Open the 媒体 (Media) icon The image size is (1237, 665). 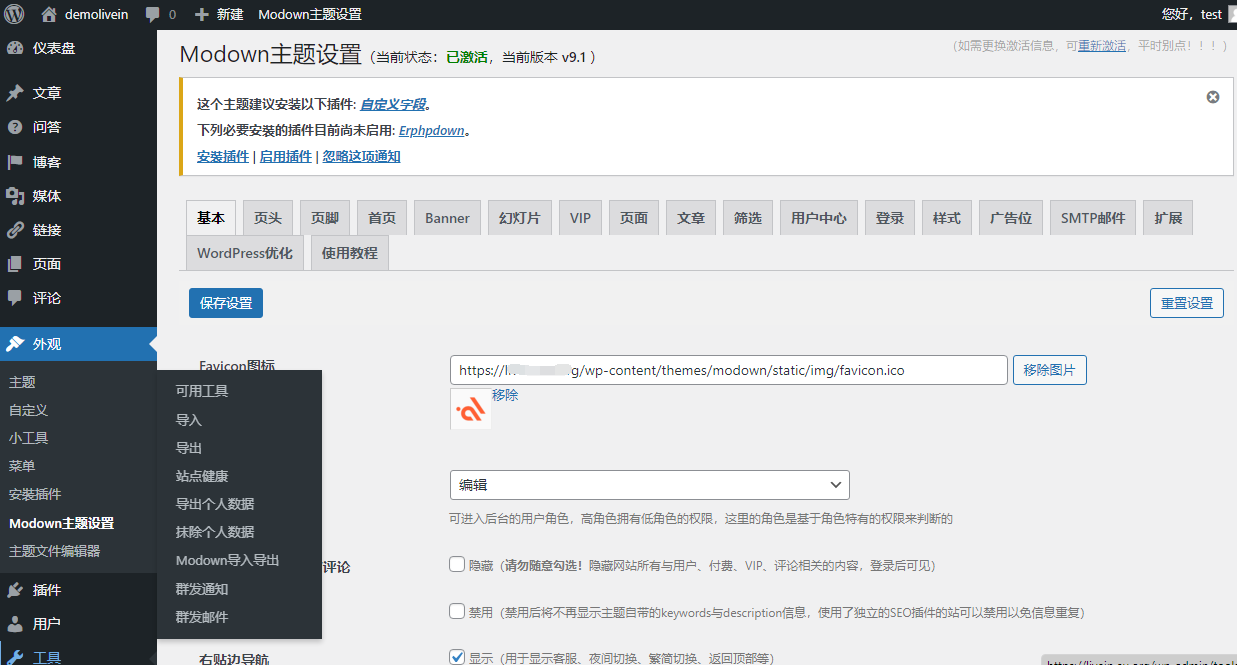16,195
